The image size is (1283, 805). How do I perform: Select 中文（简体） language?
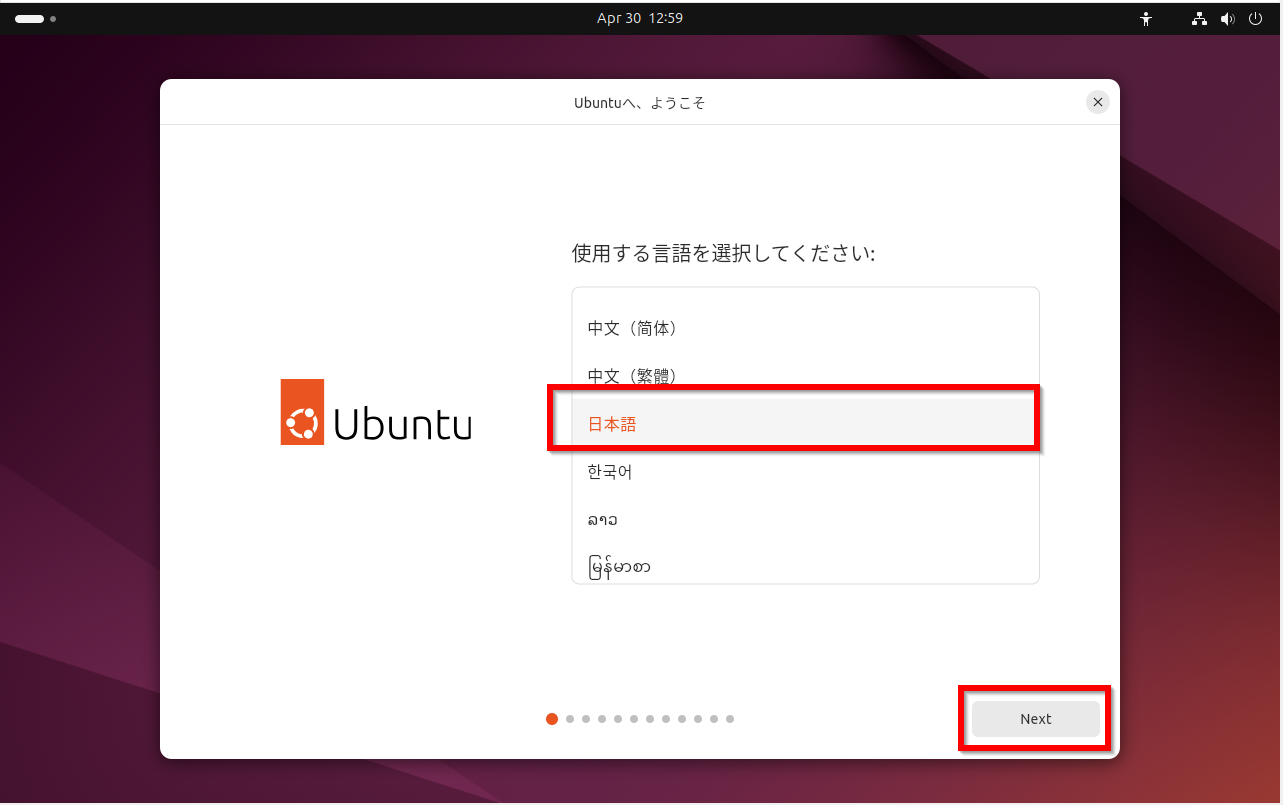click(x=805, y=328)
